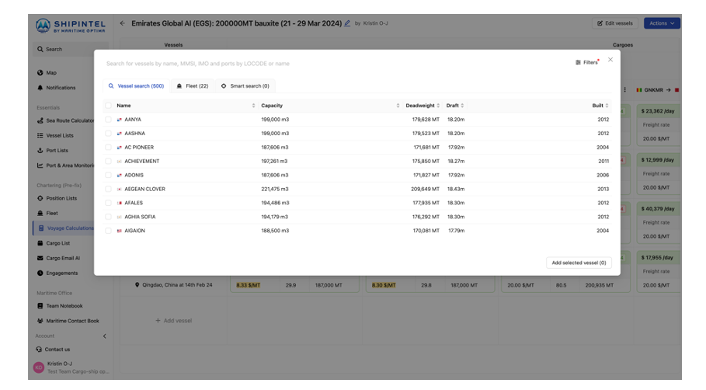Tick the AEGEAN CLOVER row checkbox
The width and height of the screenshot is (706, 390).
108,189
